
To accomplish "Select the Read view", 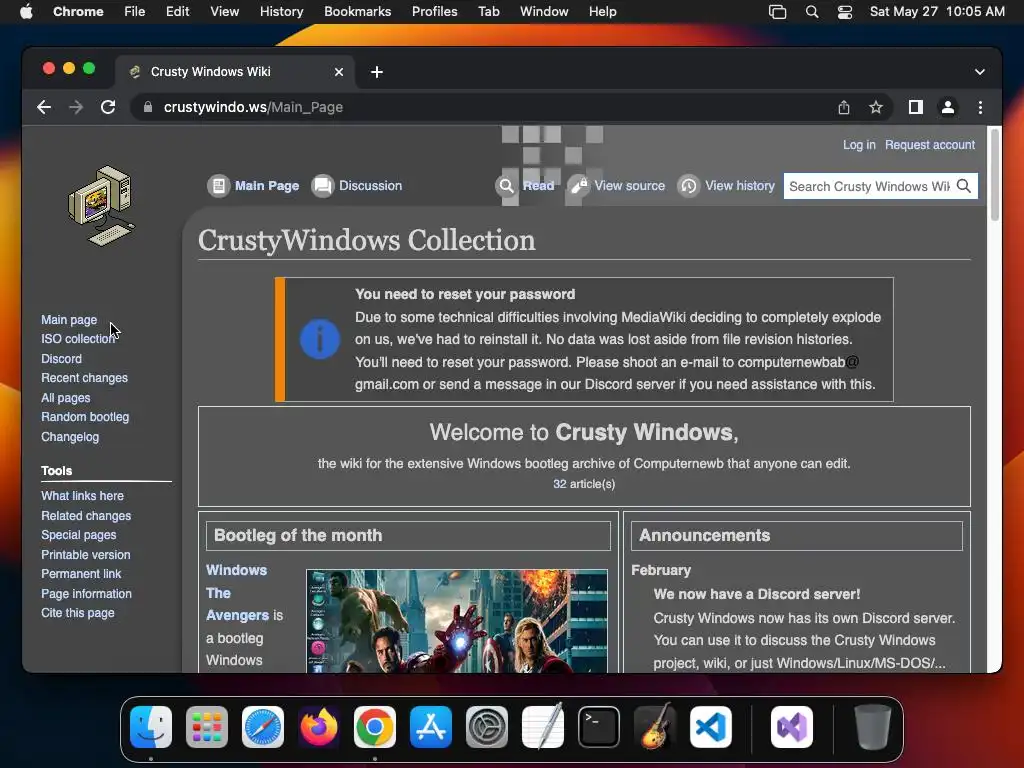I will pyautogui.click(x=525, y=185).
